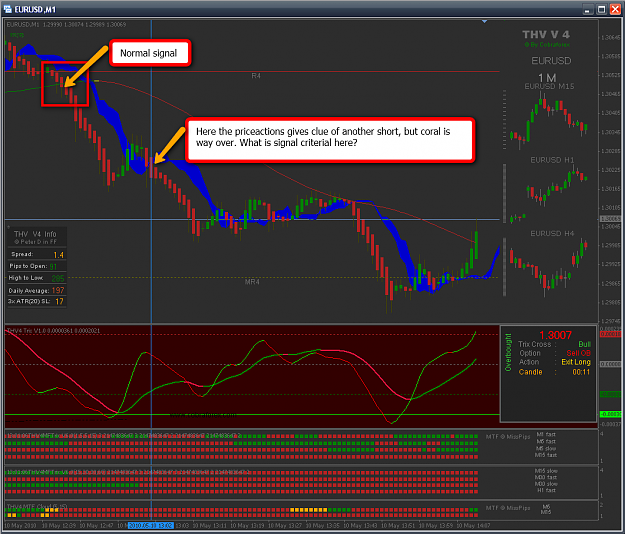
Task: Click the 1.30645 price axis value
Action: tap(611, 37)
